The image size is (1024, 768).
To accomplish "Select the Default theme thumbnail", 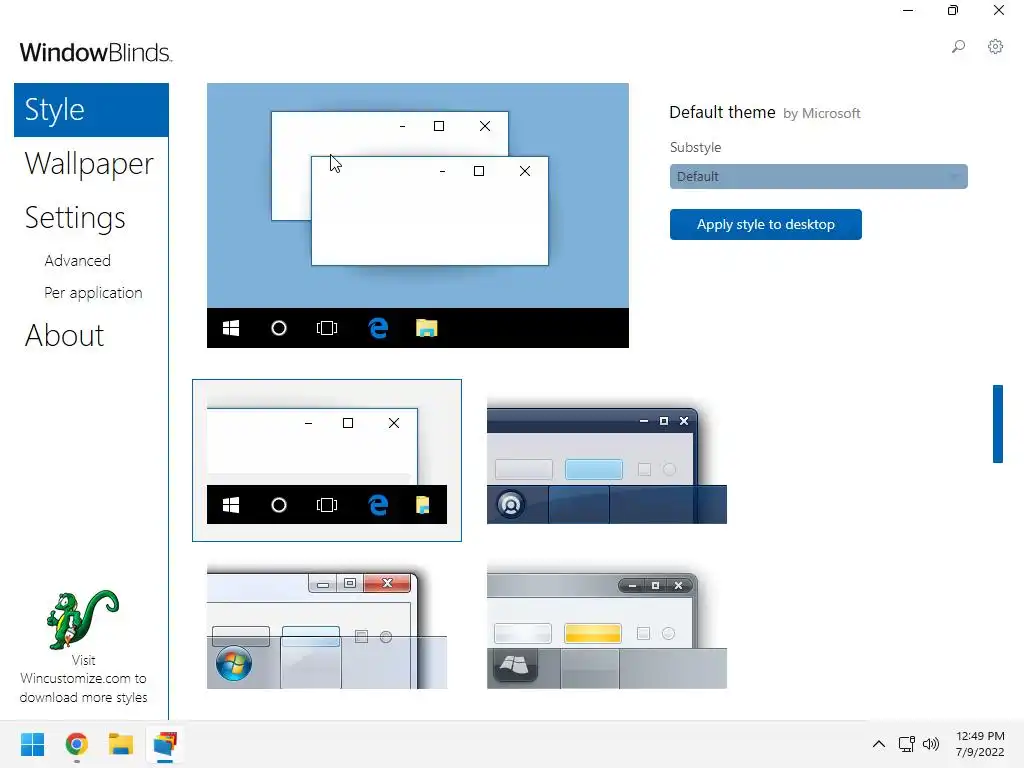I will [x=327, y=460].
